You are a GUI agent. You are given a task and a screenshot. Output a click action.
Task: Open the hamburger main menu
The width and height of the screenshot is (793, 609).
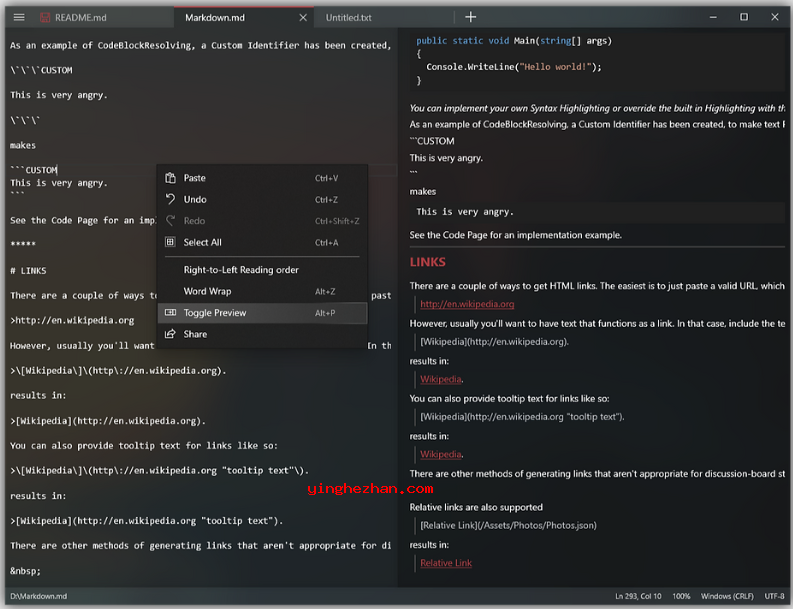pos(18,17)
